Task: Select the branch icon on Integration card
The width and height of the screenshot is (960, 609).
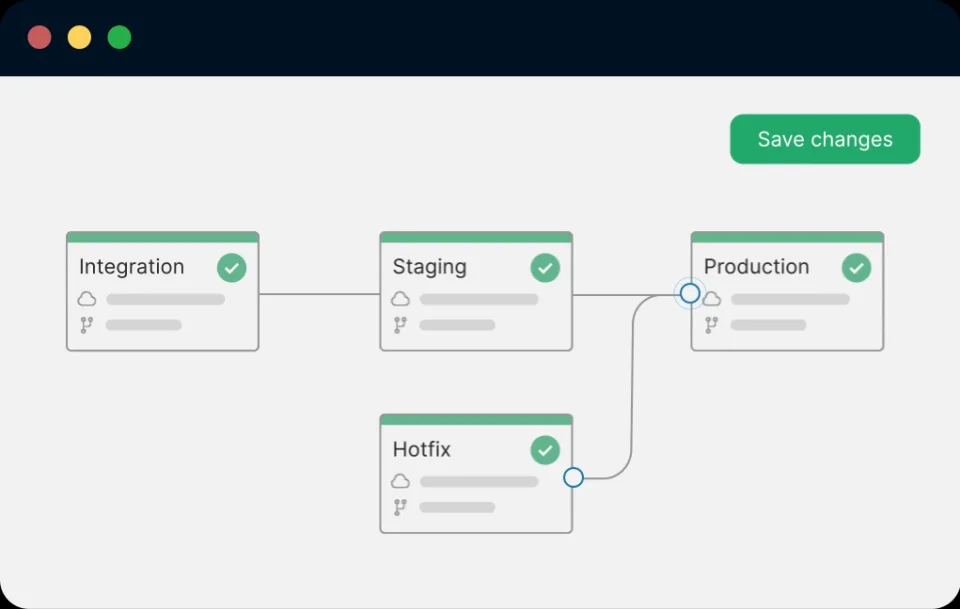Action: [x=87, y=324]
